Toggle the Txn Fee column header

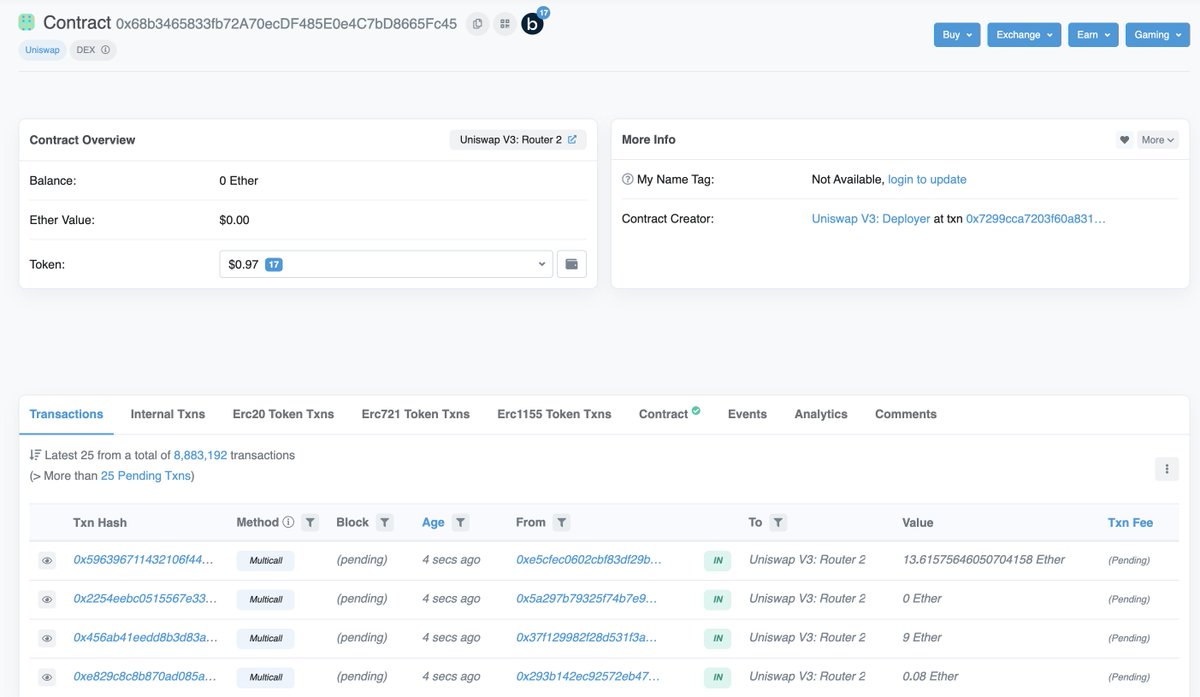coord(1130,523)
